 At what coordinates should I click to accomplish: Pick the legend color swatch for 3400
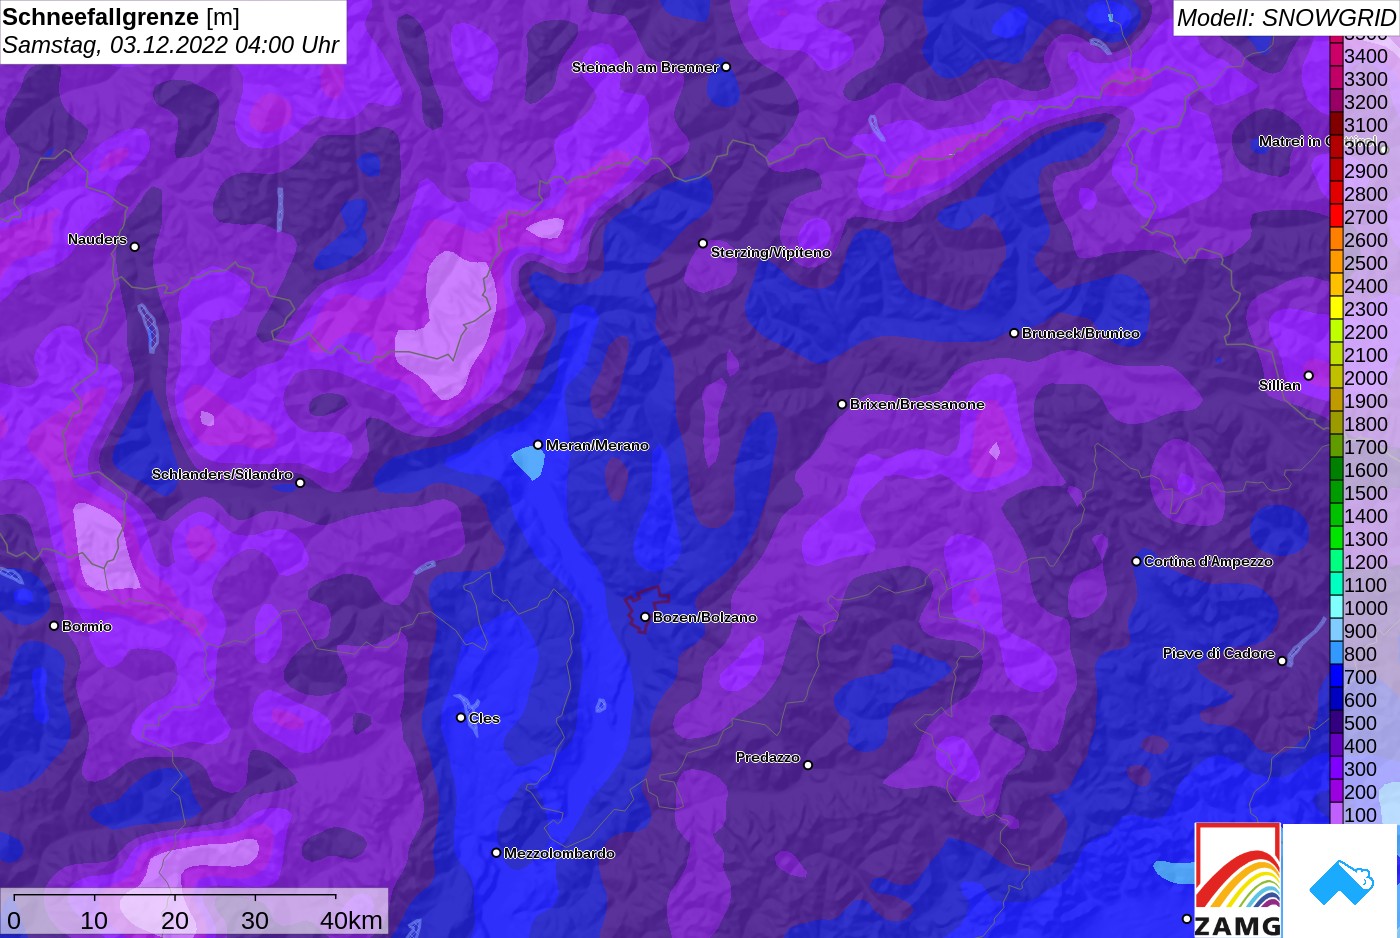tap(1336, 56)
